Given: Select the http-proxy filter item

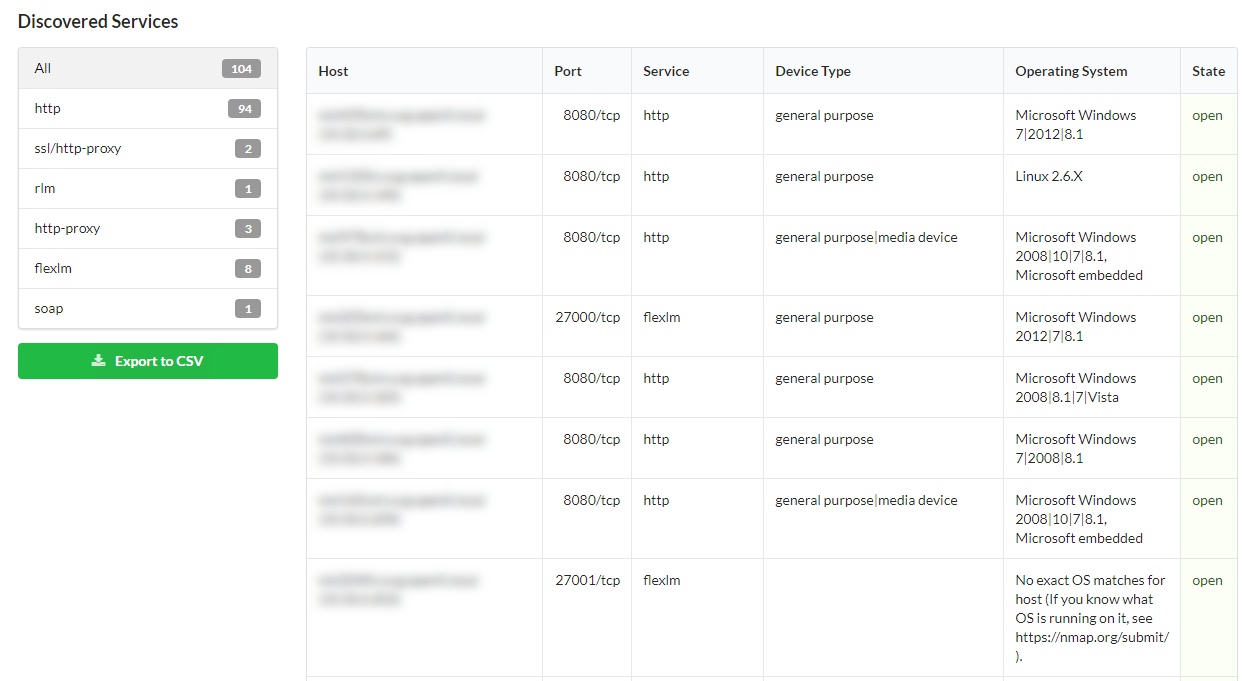Looking at the screenshot, I should tap(67, 229).
